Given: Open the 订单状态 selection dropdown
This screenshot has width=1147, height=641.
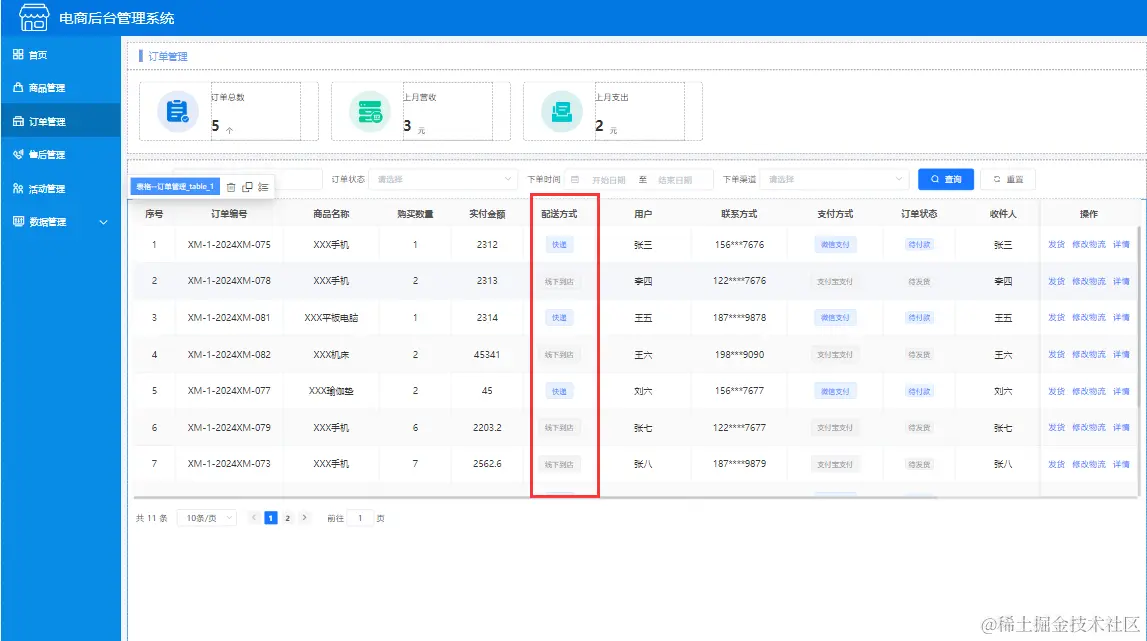Looking at the screenshot, I should (x=444, y=179).
